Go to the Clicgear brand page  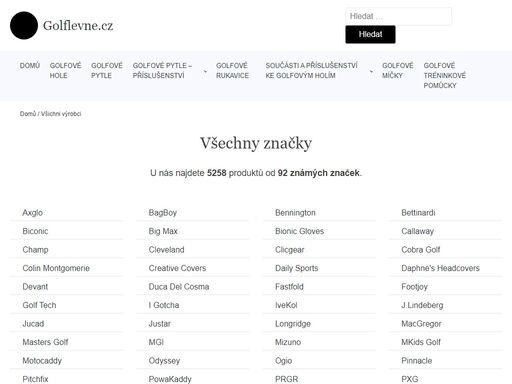click(x=289, y=250)
